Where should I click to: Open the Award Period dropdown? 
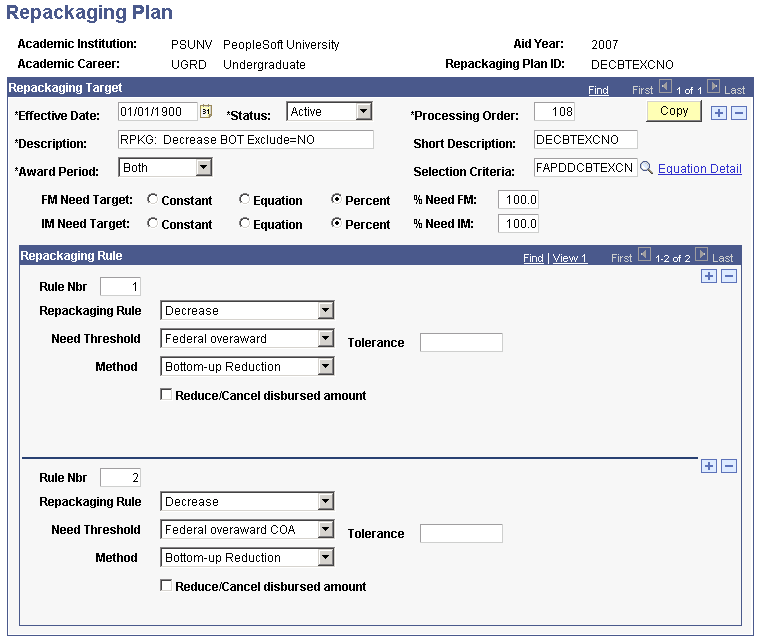(x=203, y=168)
